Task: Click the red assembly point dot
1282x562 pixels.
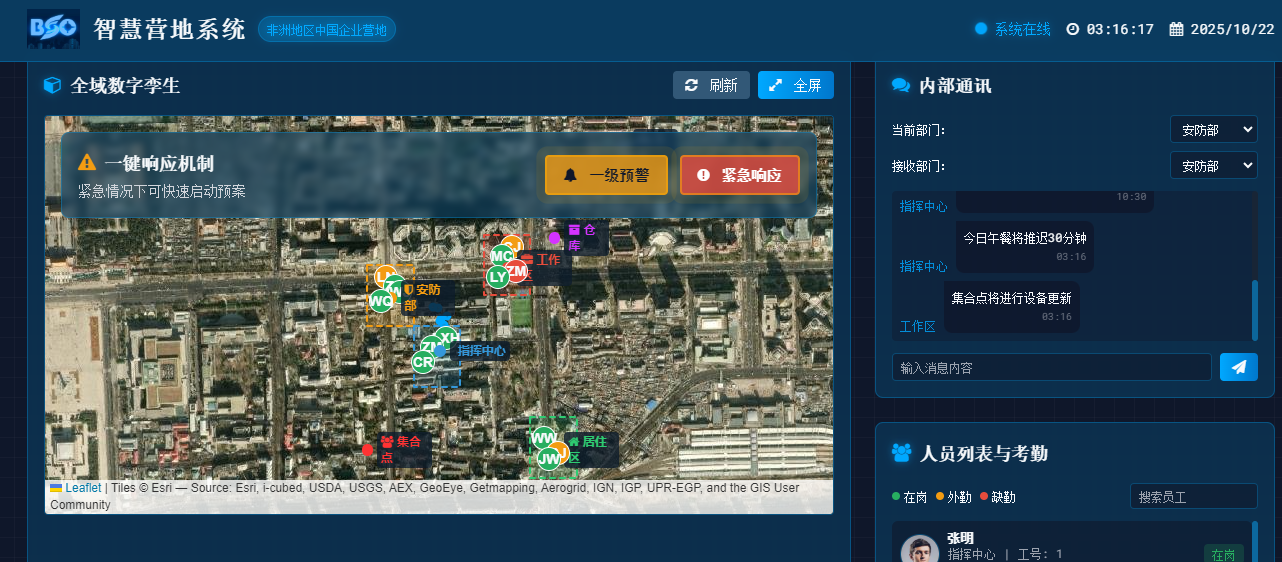Action: coord(367,449)
